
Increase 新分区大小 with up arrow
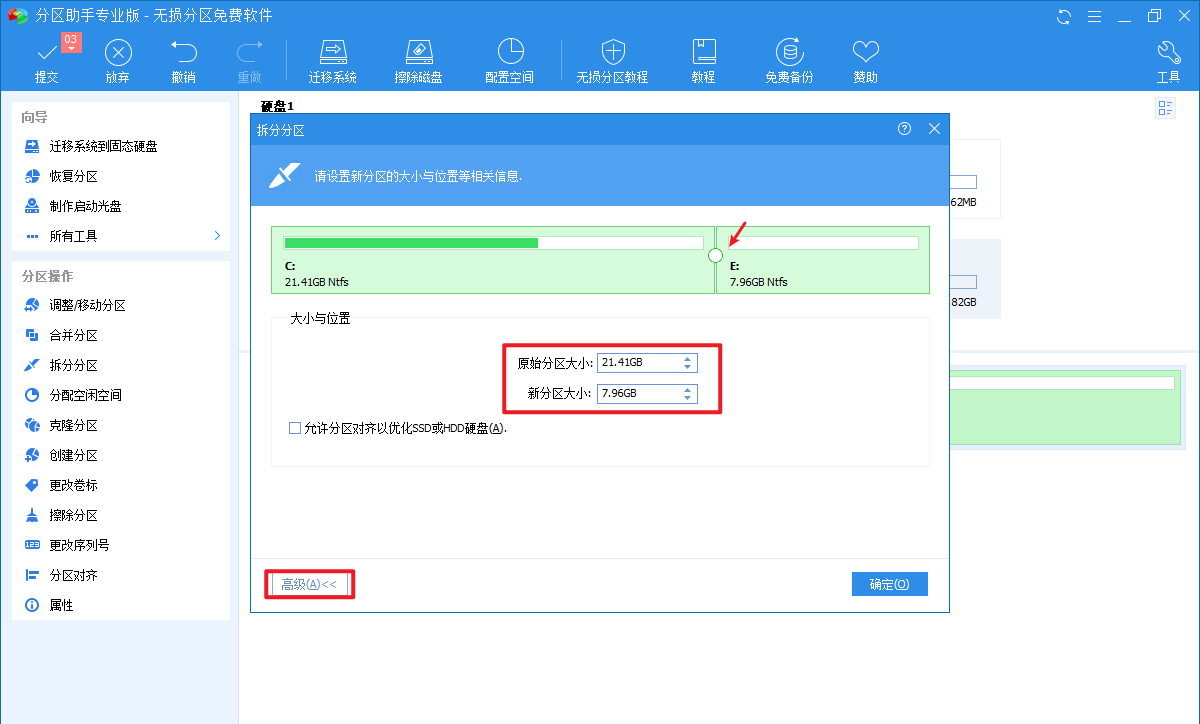(688, 389)
